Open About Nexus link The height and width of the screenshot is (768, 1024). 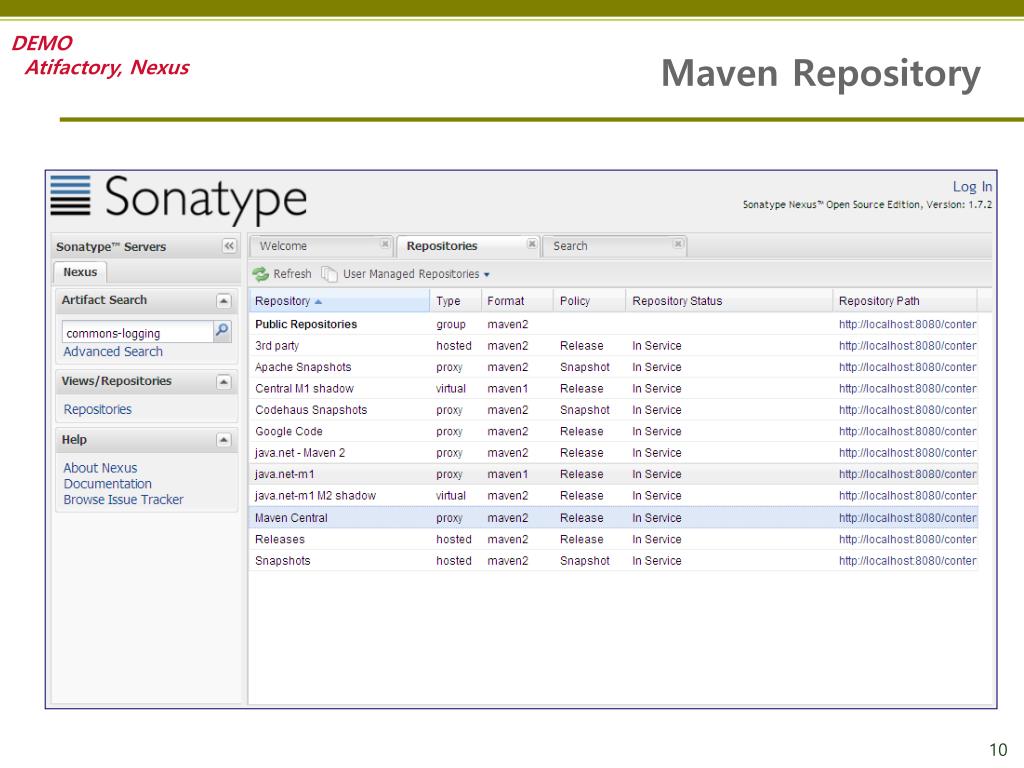coord(100,468)
